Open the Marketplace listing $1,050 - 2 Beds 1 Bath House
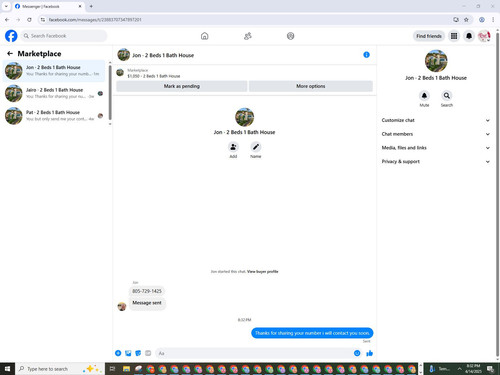Image resolution: width=500 pixels, height=375 pixels. pos(154,76)
